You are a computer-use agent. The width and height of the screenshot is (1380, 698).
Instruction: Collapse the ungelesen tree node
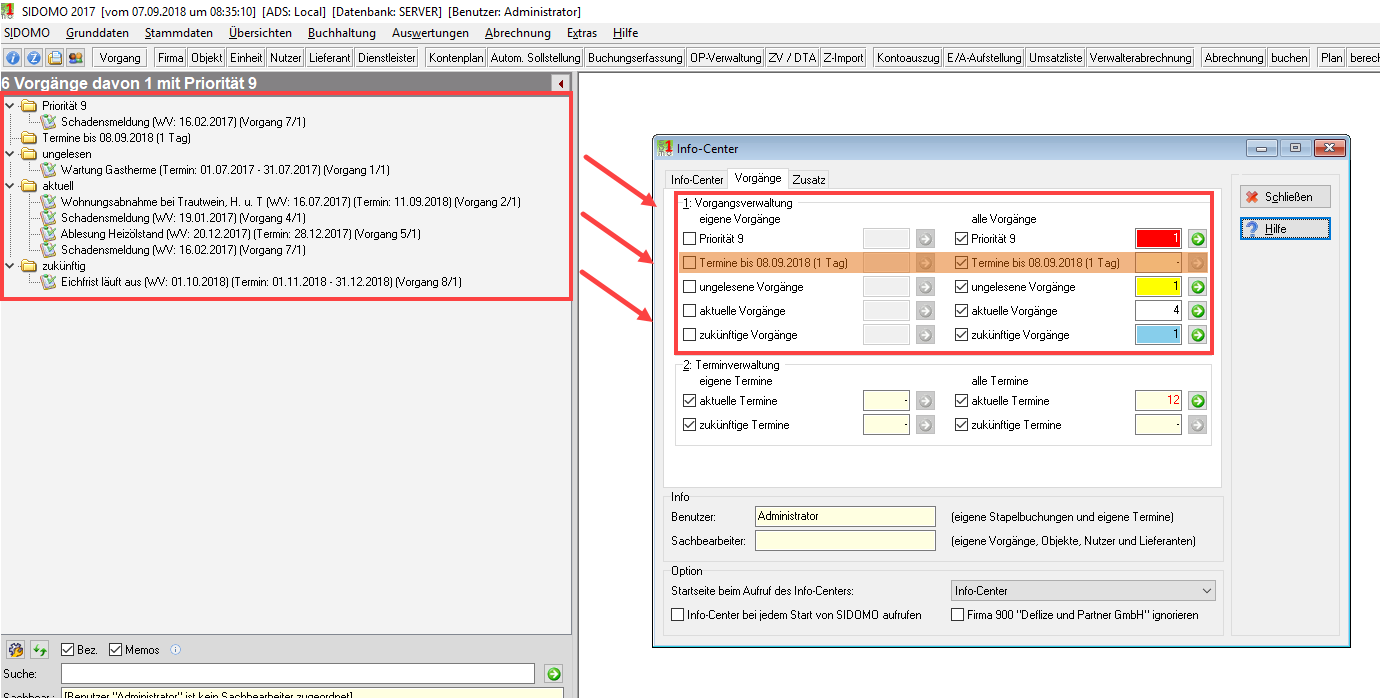pyautogui.click(x=9, y=154)
